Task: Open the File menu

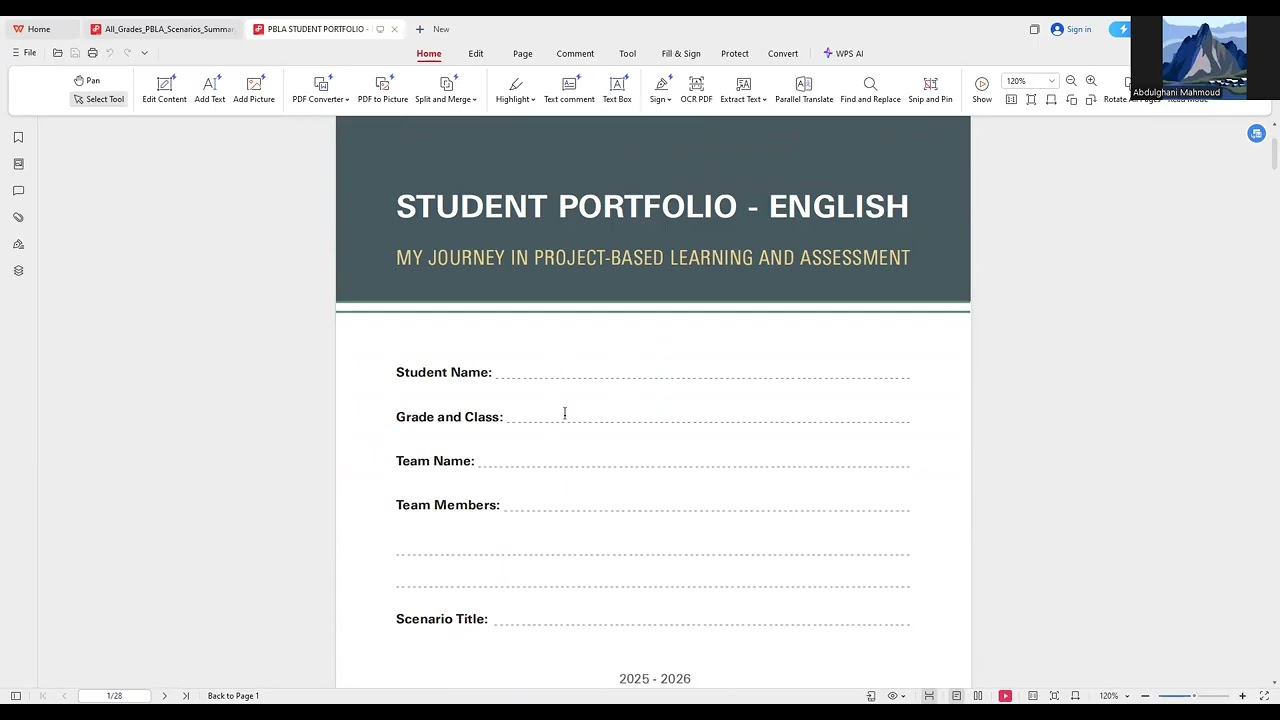Action: pyautogui.click(x=24, y=53)
